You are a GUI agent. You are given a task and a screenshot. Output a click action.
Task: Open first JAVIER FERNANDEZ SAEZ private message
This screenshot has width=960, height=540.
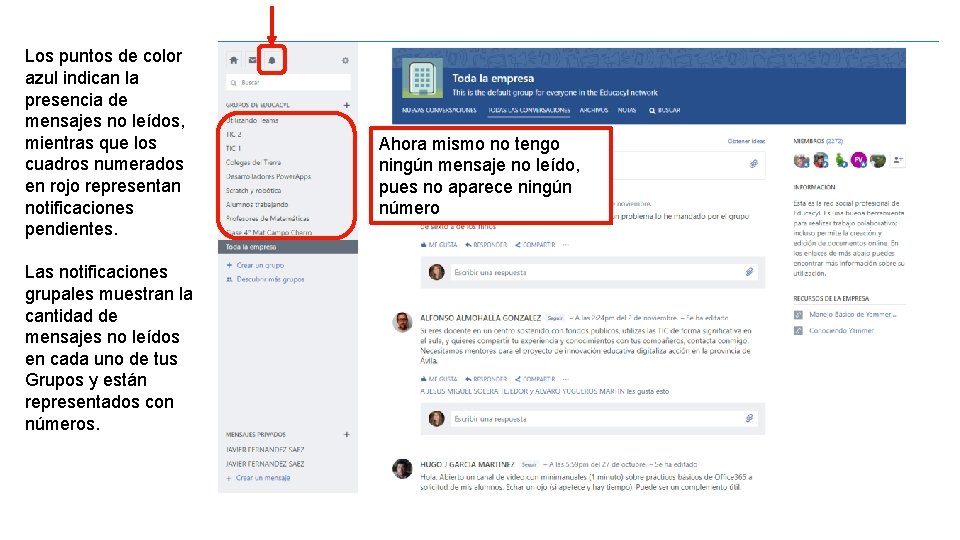click(264, 449)
